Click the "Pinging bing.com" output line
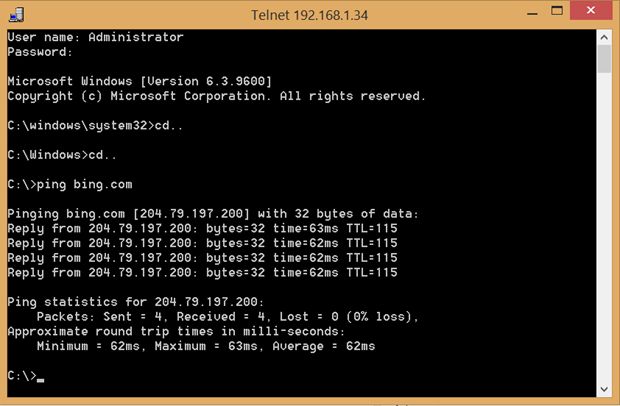 click(213, 214)
